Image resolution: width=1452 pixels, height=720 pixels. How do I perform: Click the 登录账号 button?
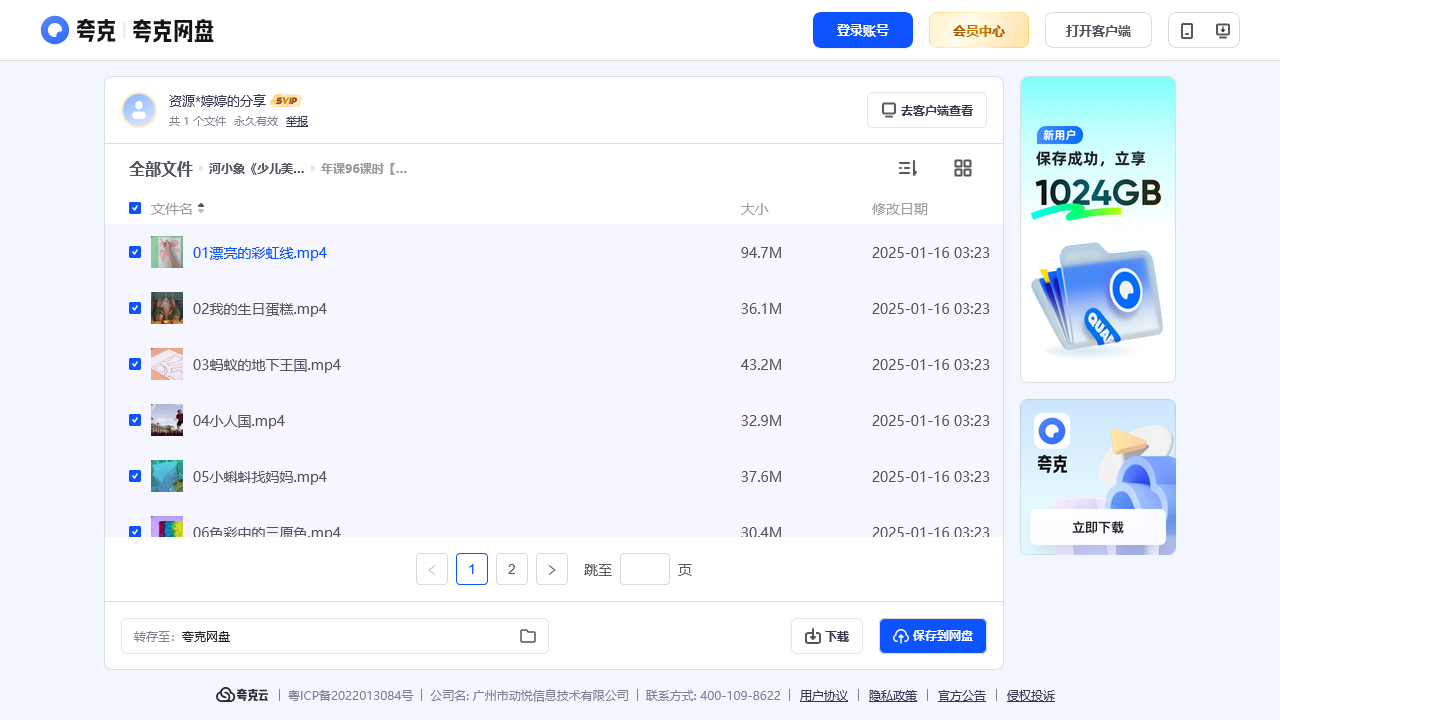pyautogui.click(x=863, y=30)
